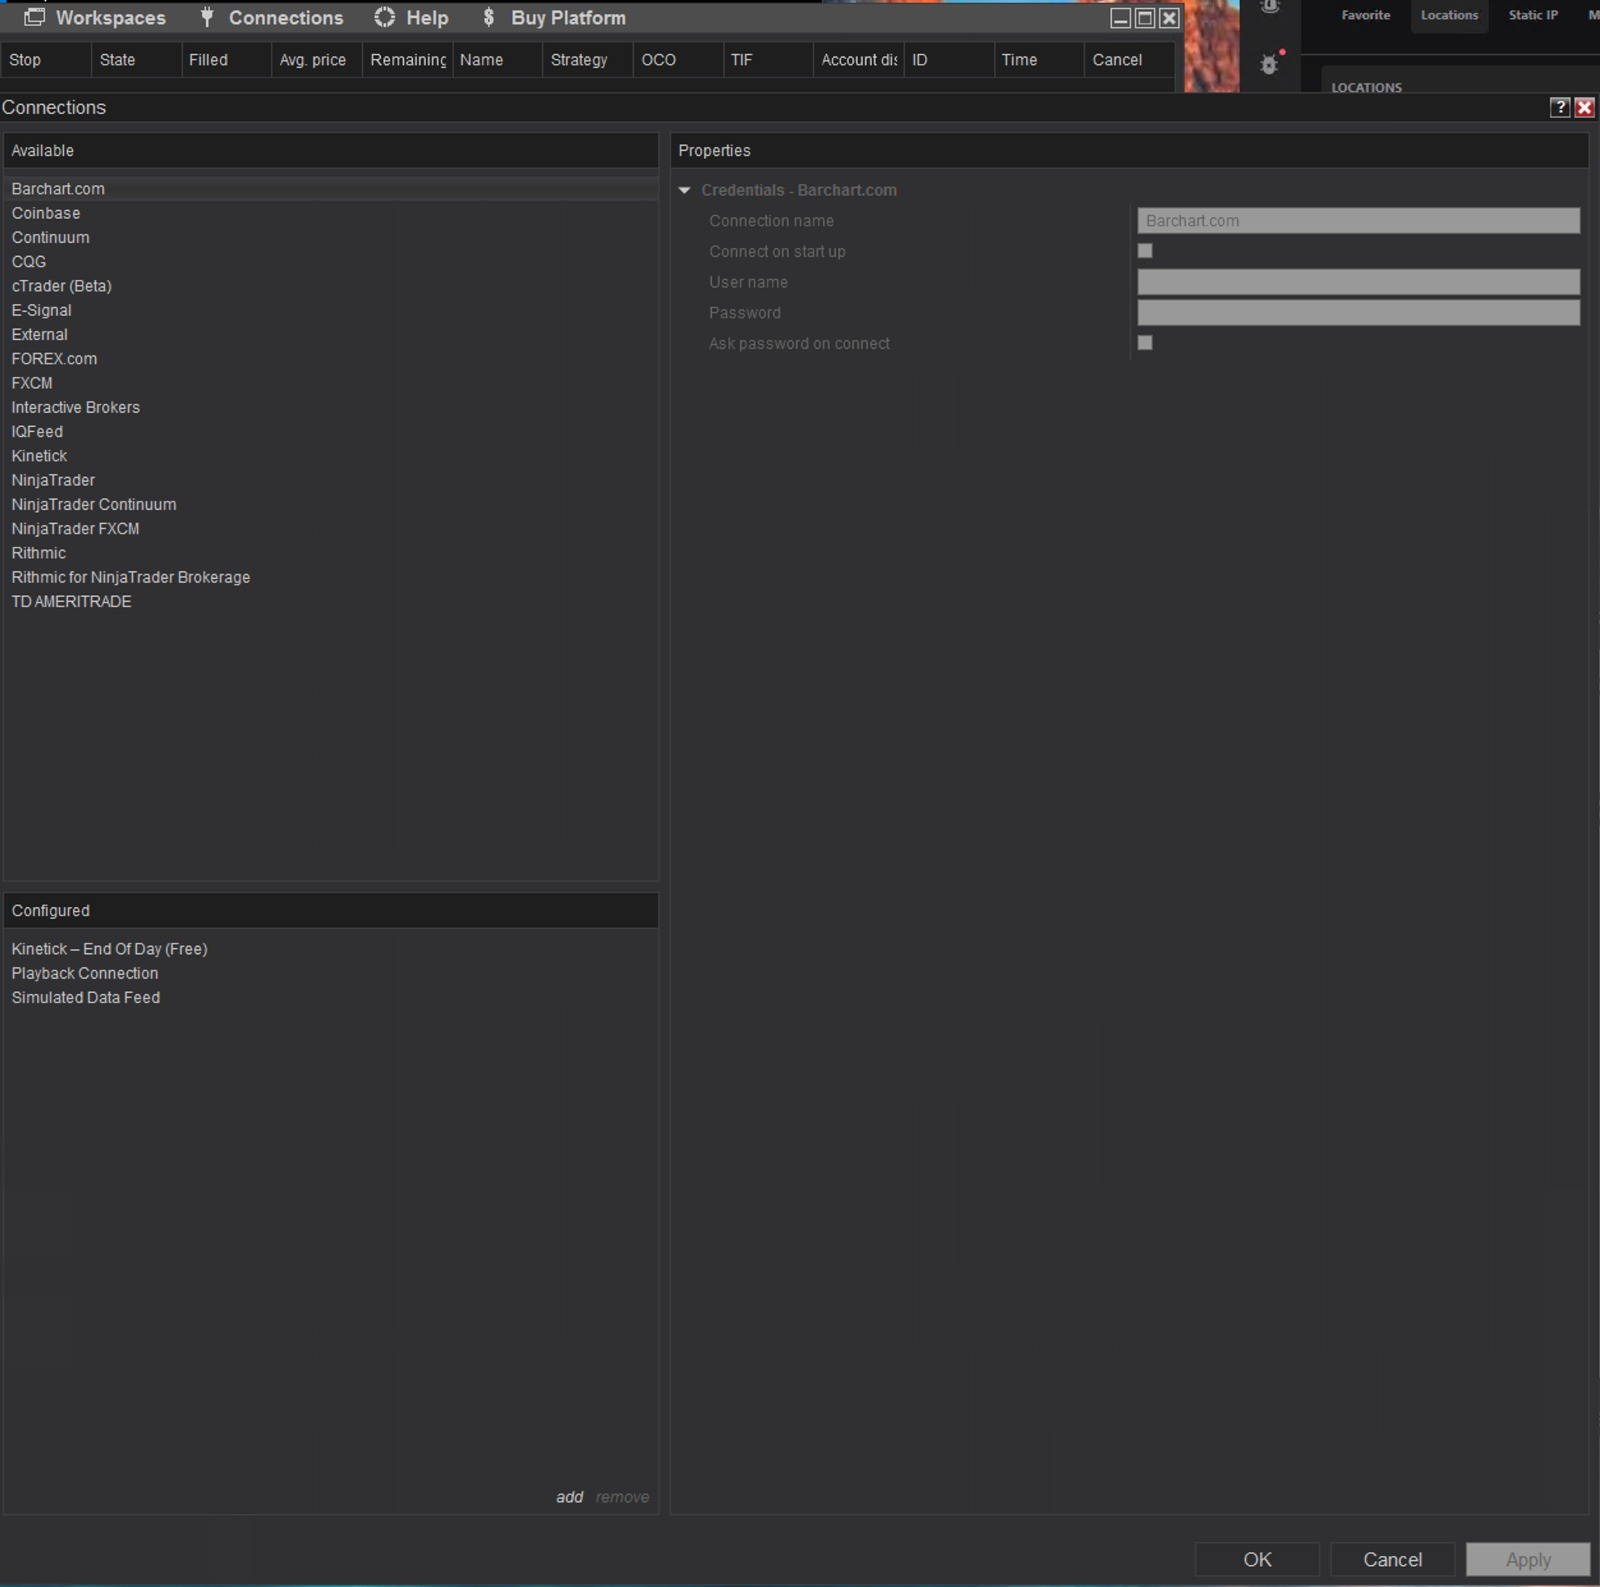Close the Connections dialog
1600x1587 pixels.
[1585, 107]
